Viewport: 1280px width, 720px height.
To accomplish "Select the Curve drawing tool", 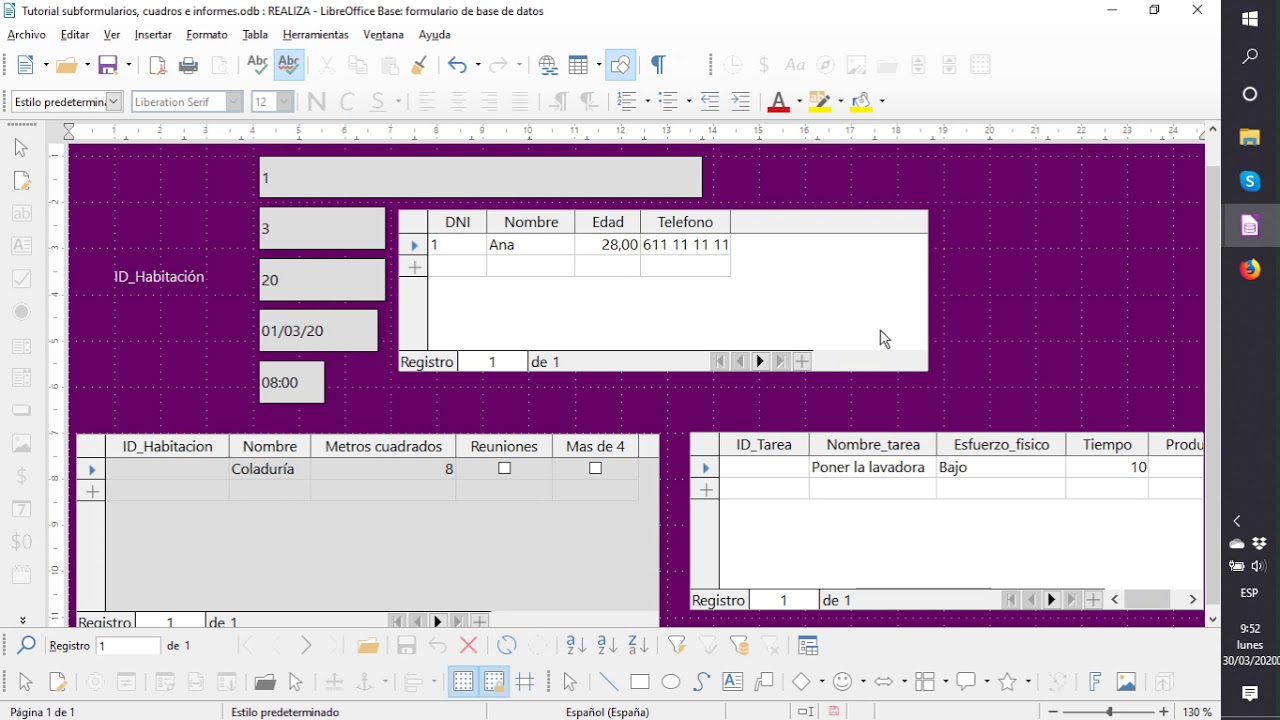I will click(702, 682).
